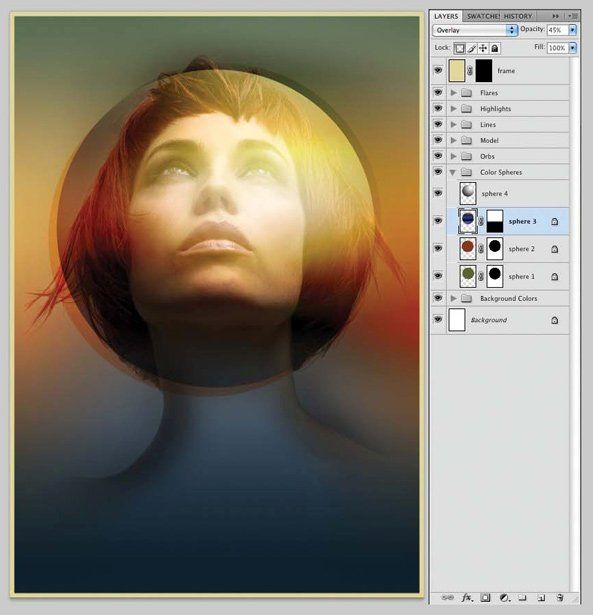Expand the Flares group
Viewport: 593px width, 615px height.
pyautogui.click(x=453, y=93)
